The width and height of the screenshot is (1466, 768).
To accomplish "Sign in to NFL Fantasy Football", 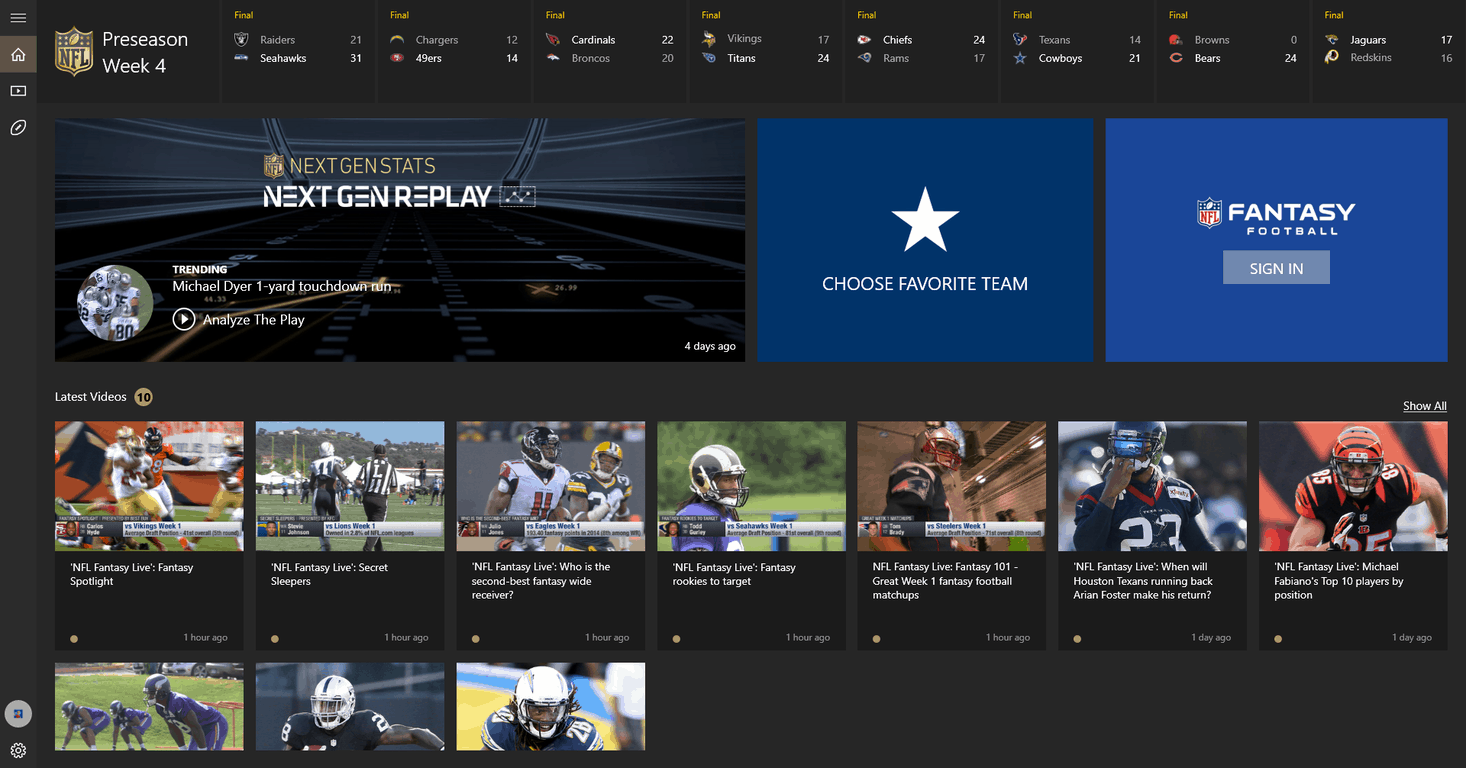I will click(1276, 268).
